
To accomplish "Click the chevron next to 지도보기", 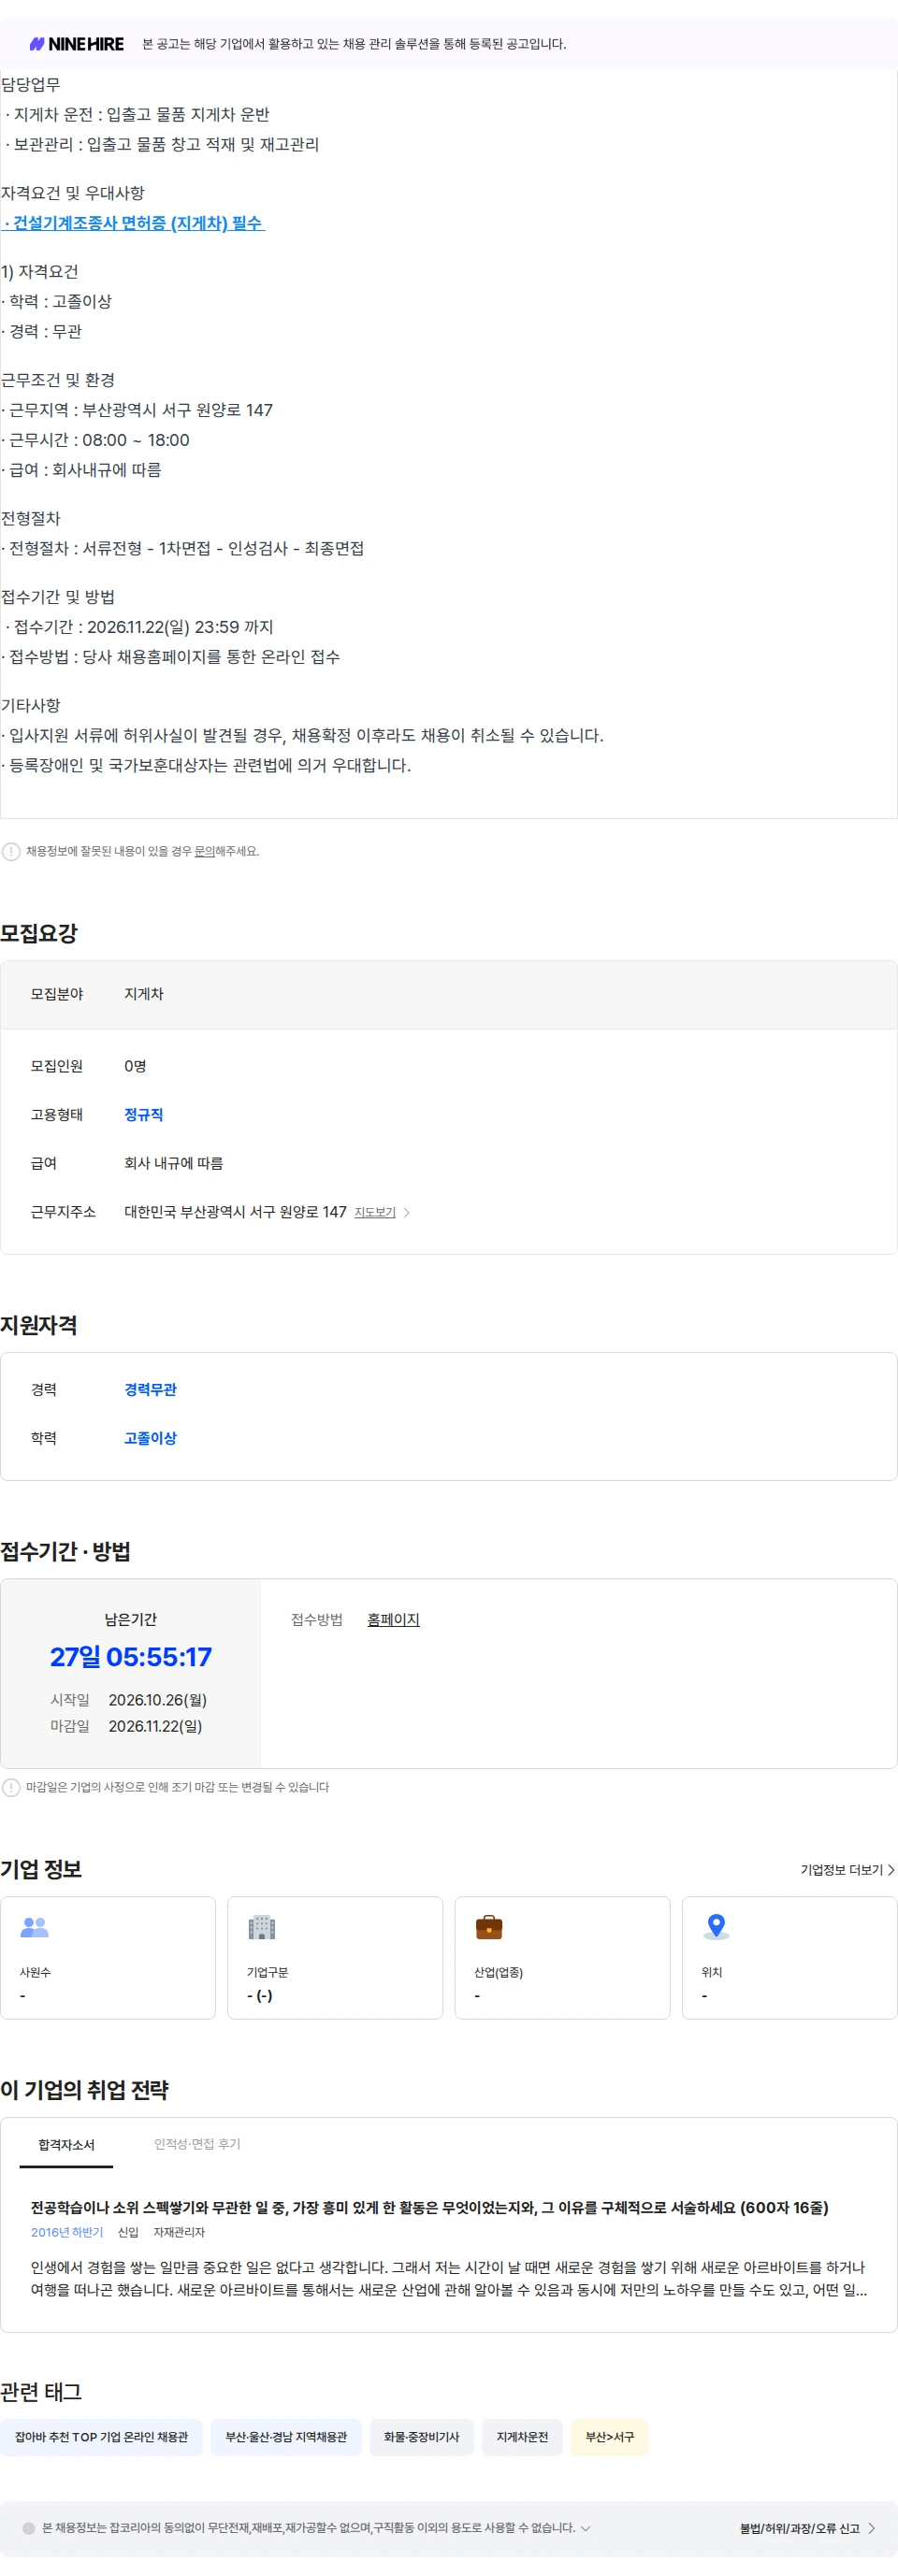I will point(407,1212).
